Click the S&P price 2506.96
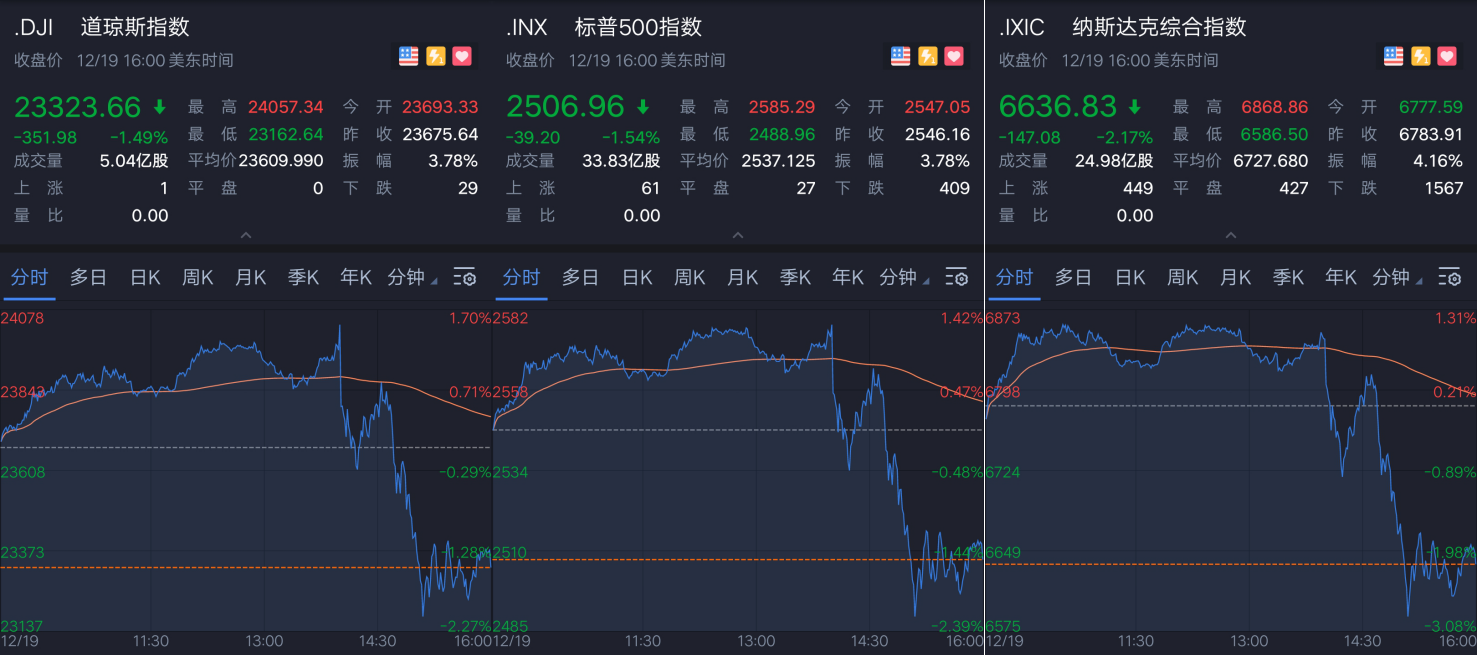This screenshot has width=1478, height=655. coord(565,106)
